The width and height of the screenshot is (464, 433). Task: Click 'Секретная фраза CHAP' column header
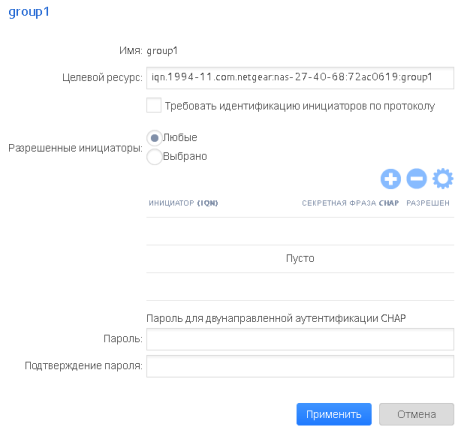pos(350,203)
